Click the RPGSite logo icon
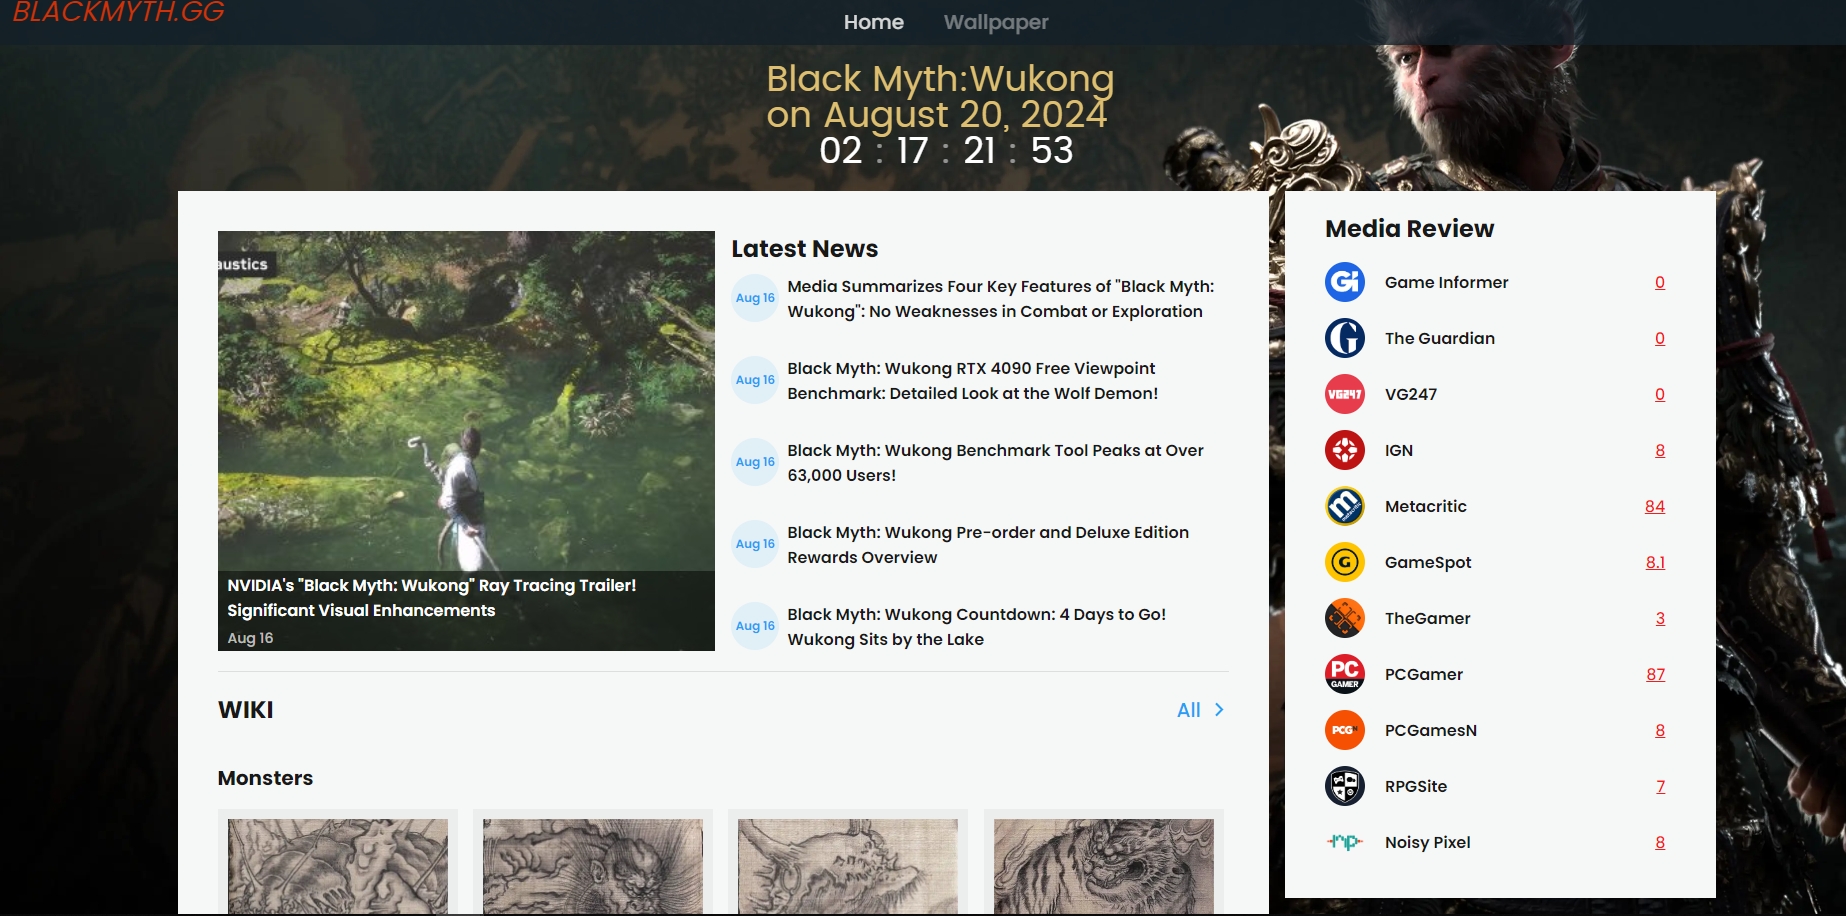The height and width of the screenshot is (916, 1846). pos(1345,786)
